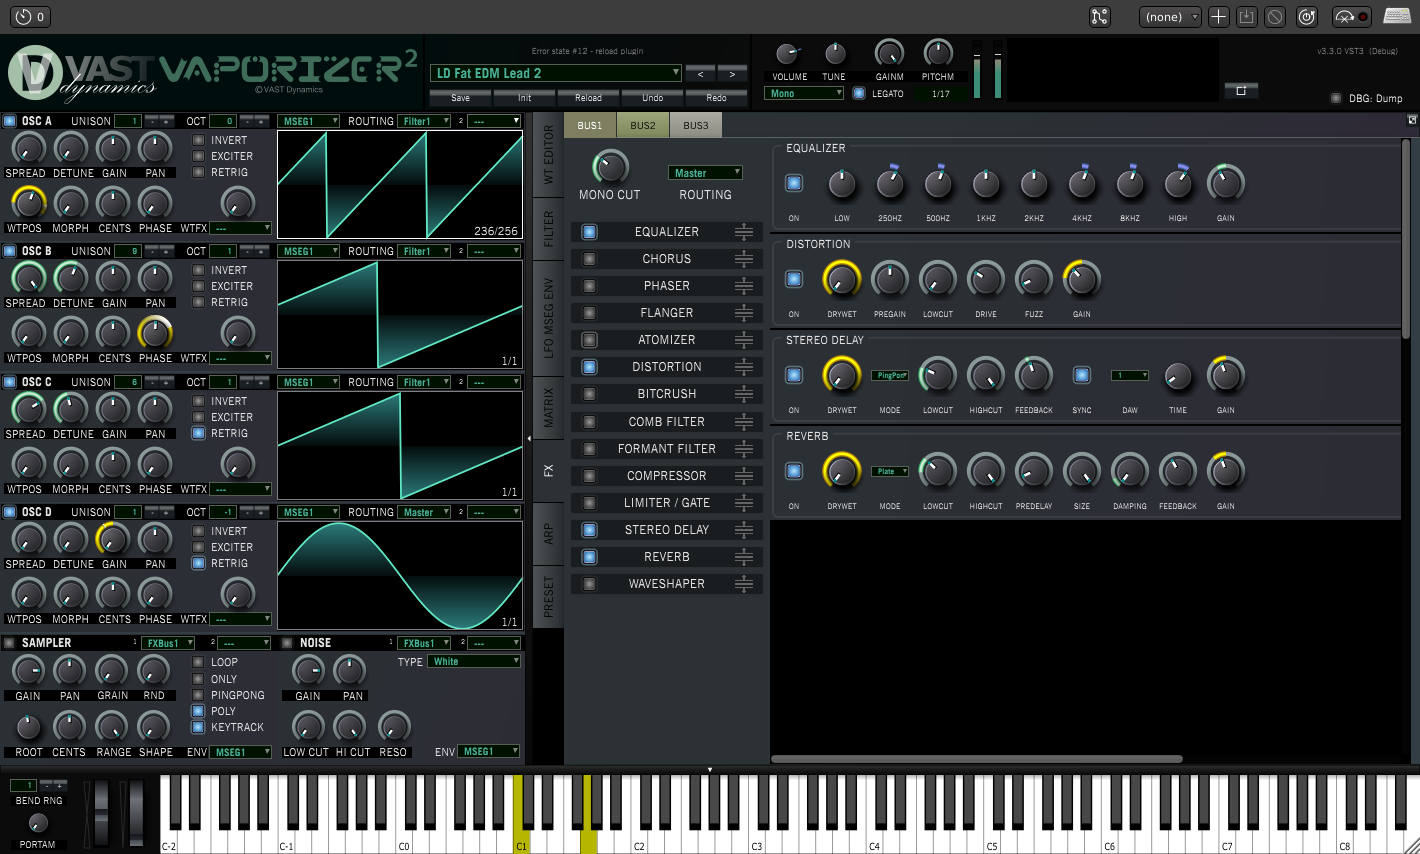This screenshot has height=854, width=1420.
Task: Click the routing graph icon in top bar
Action: (1100, 17)
